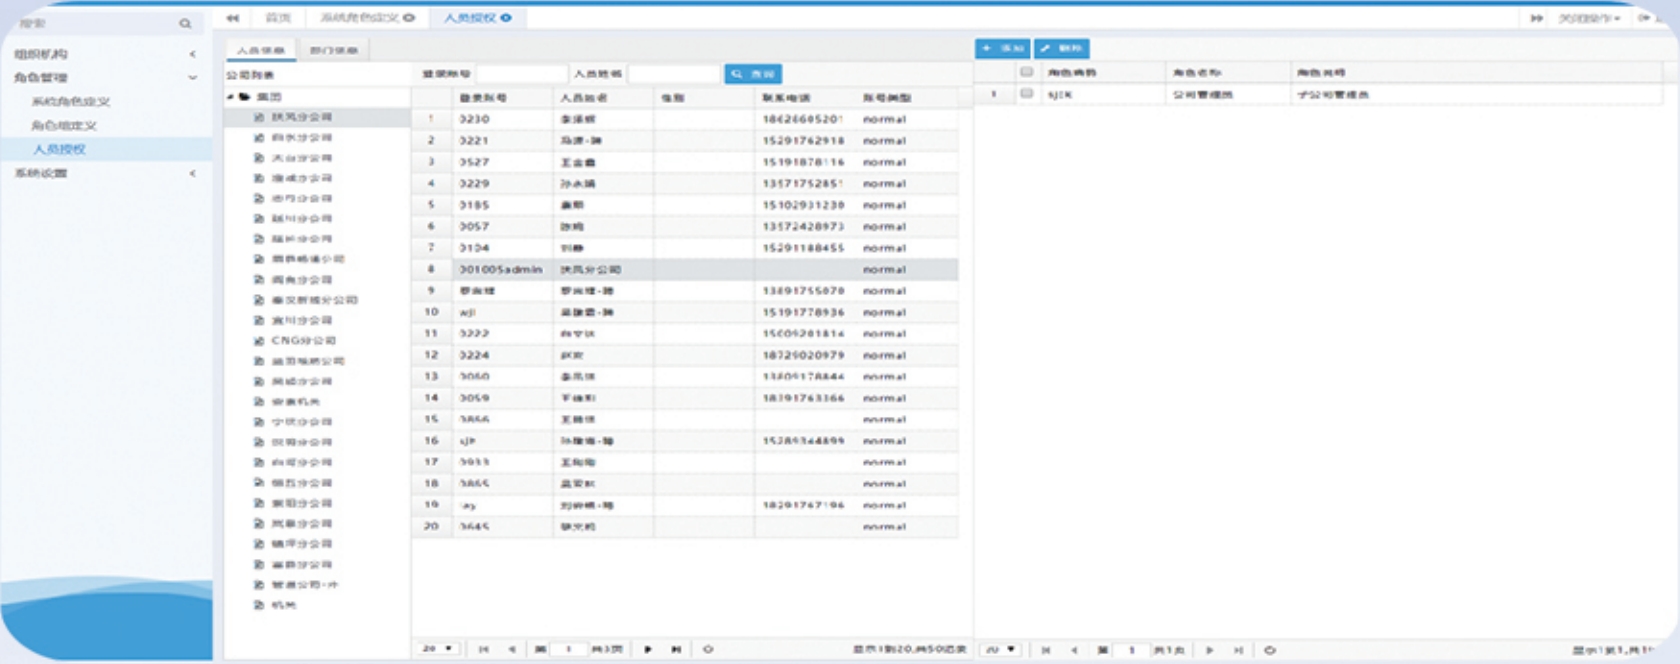Screen dimensions: 1680x664
Task: Focus the 登录账号 filter input field
Action: point(522,74)
